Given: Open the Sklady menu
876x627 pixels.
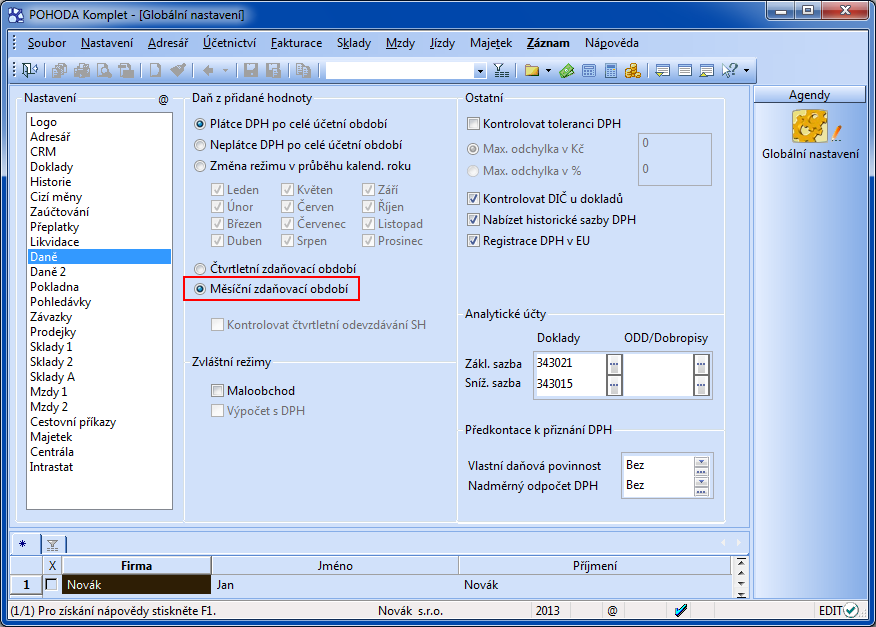Looking at the screenshot, I should pyautogui.click(x=354, y=43).
